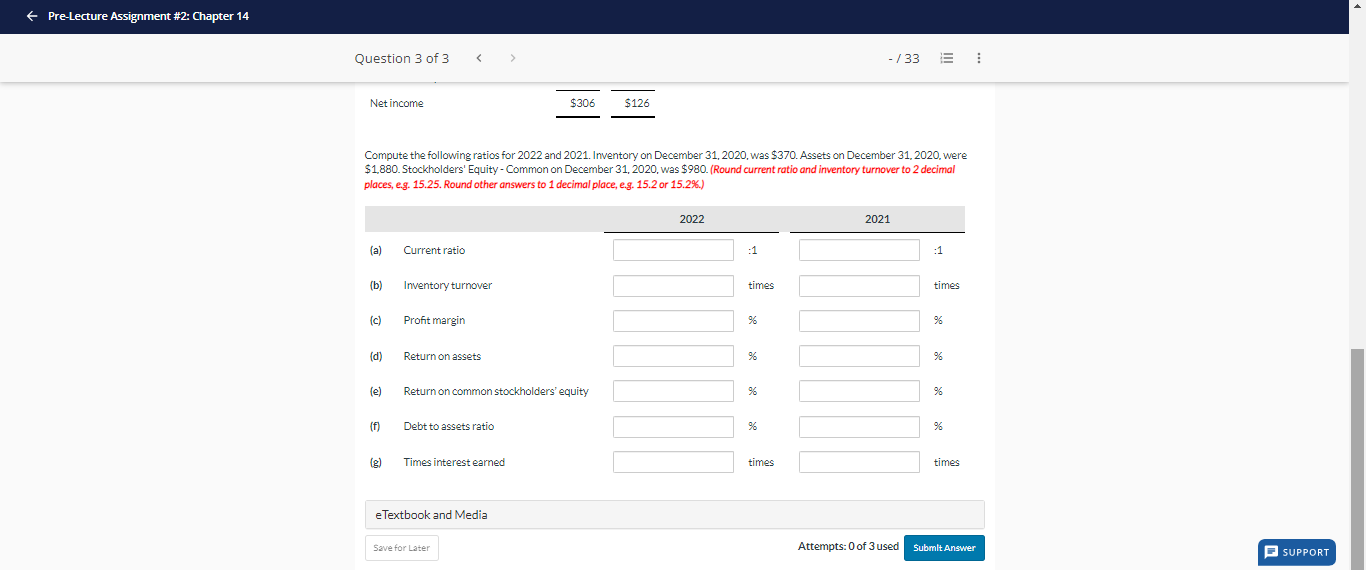This screenshot has height=570, width=1366.
Task: Click the Net income row label
Action: click(x=397, y=103)
